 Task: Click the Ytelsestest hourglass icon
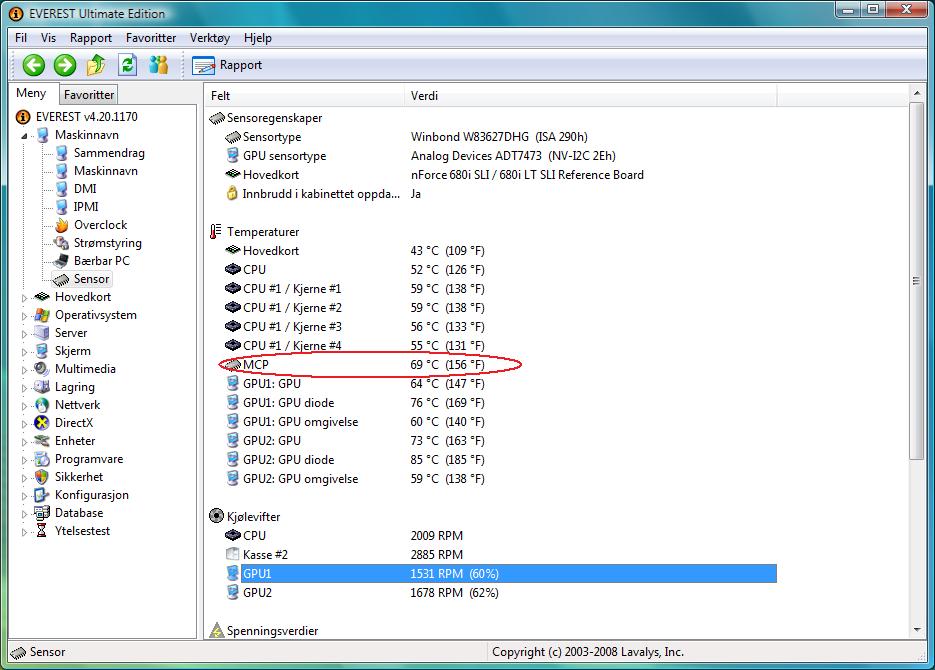point(42,531)
